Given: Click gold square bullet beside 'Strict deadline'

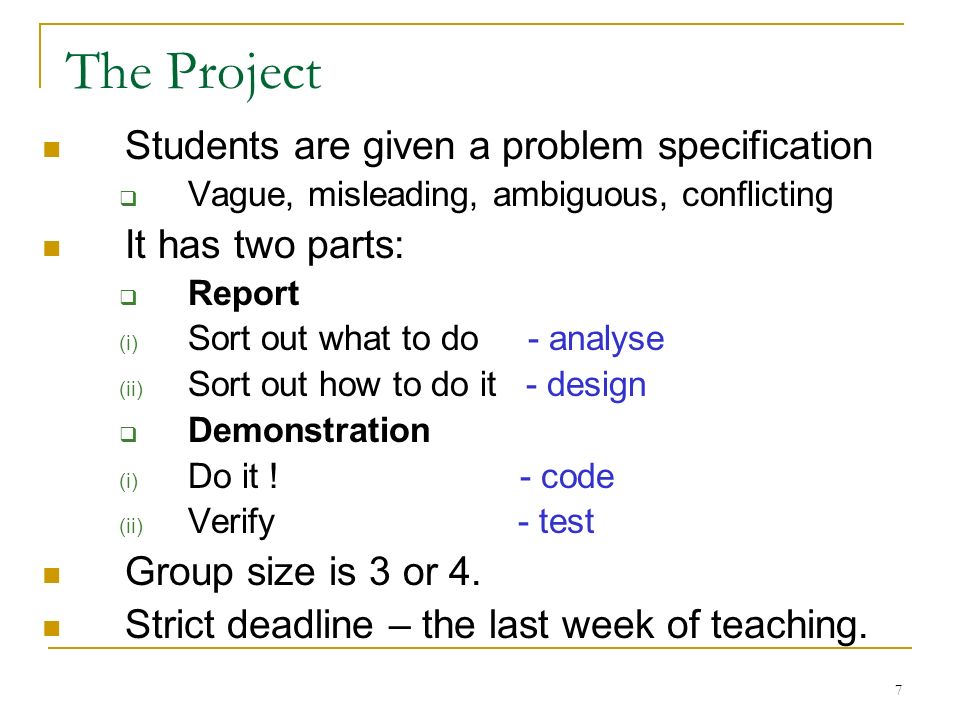Looking at the screenshot, I should 52,628.
